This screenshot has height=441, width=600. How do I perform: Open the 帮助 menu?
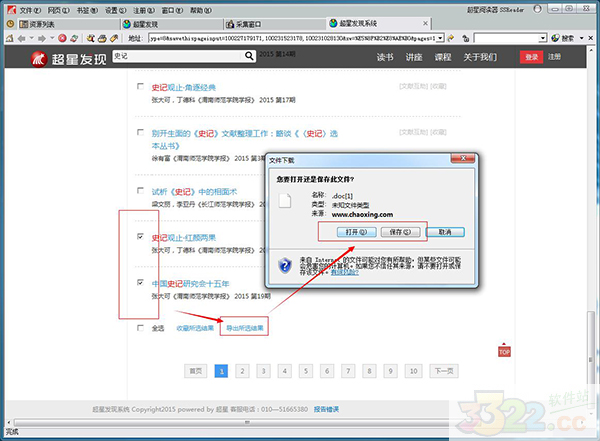[201, 10]
